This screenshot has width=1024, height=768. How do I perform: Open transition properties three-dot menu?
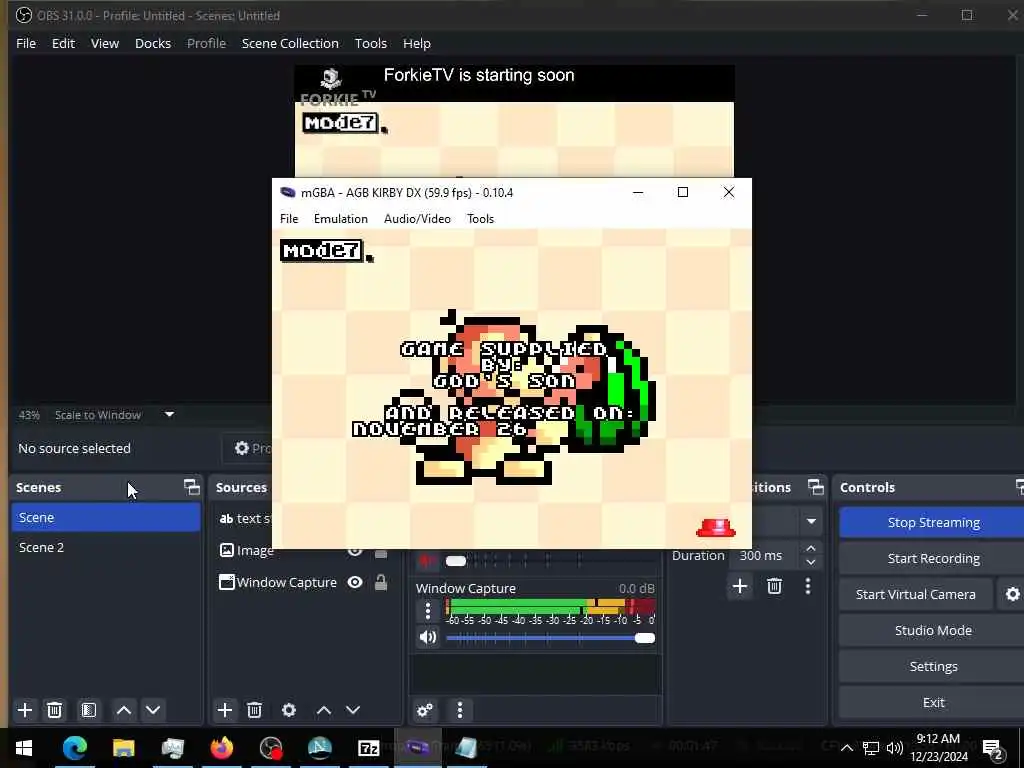(808, 586)
